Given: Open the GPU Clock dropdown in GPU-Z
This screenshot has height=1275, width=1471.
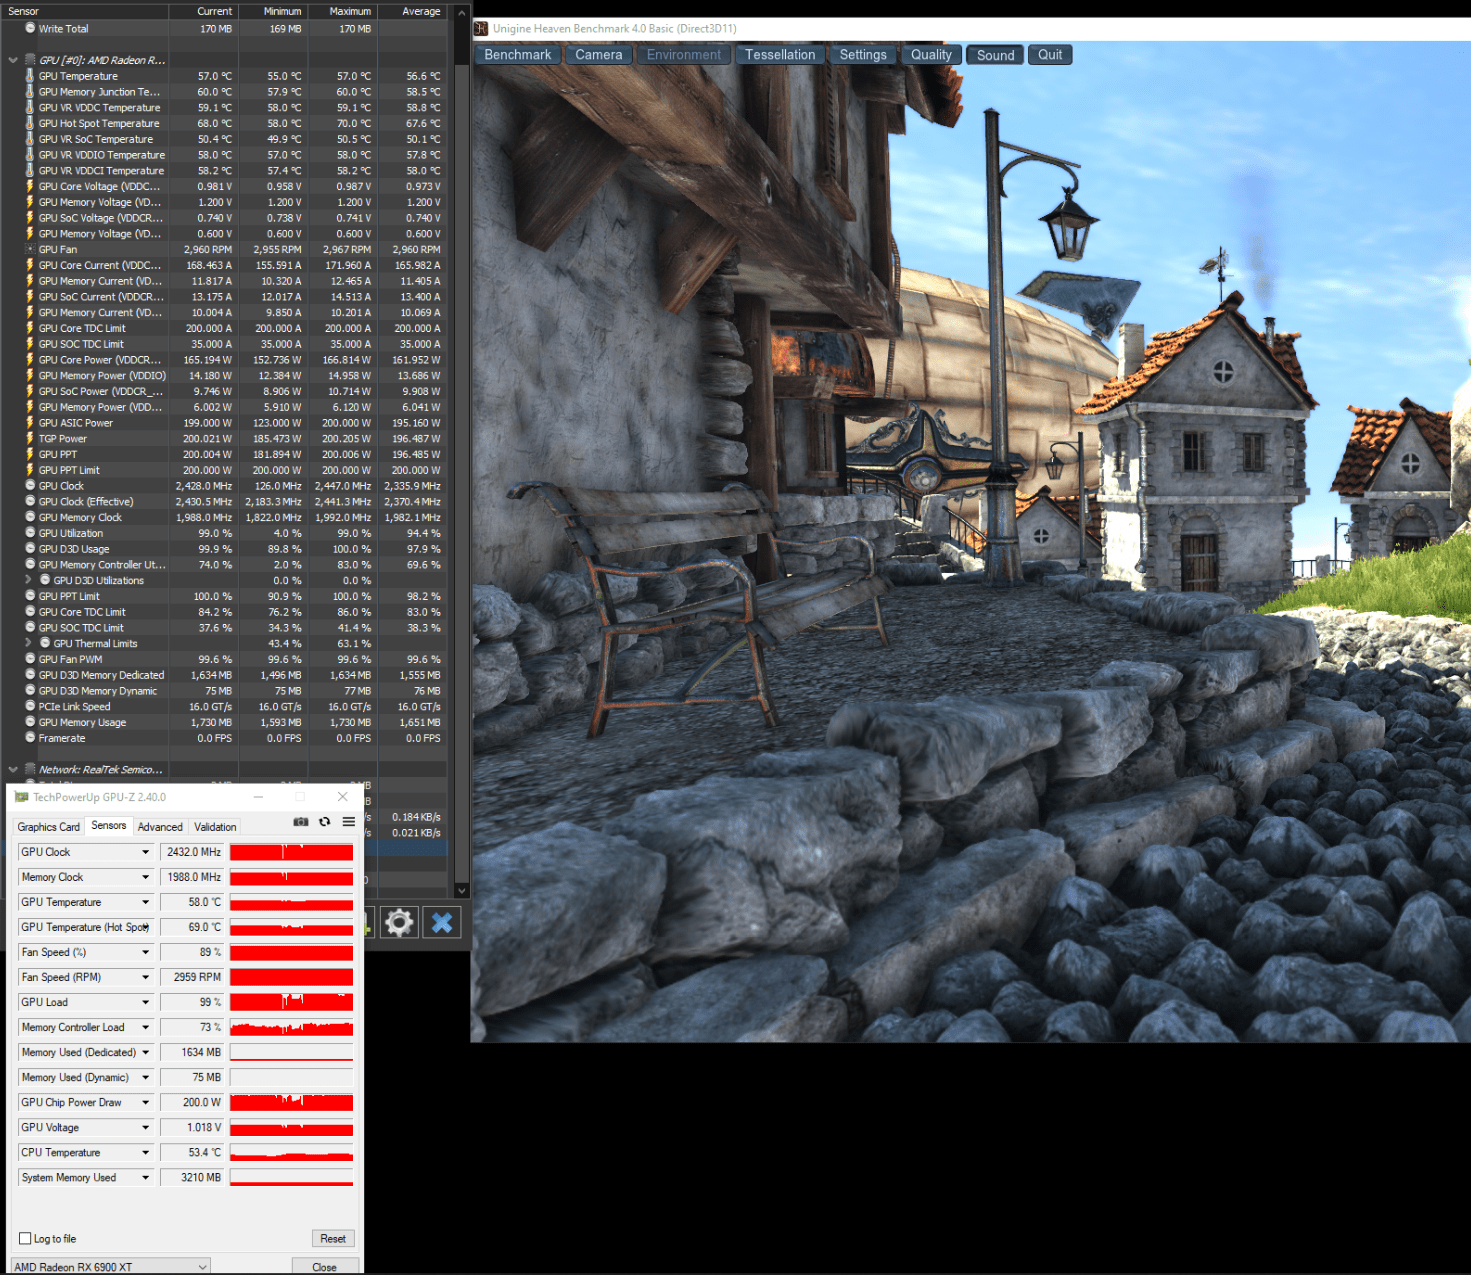Looking at the screenshot, I should point(145,852).
